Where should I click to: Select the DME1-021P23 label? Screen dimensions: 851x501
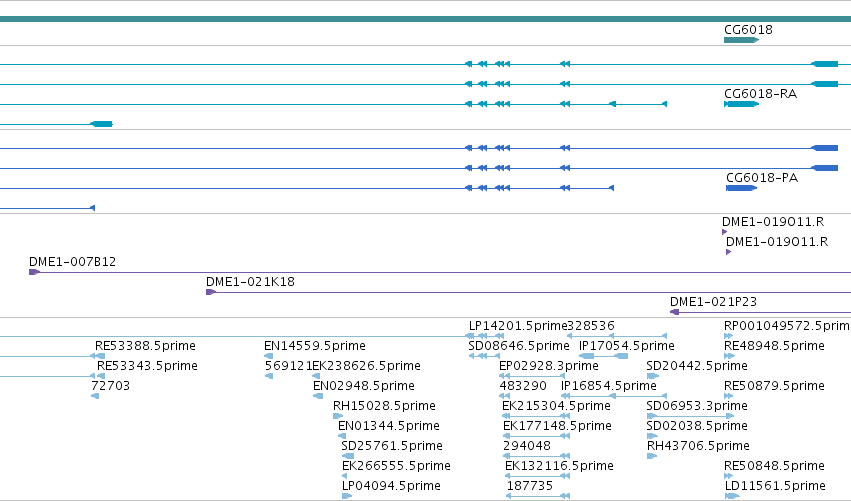click(x=713, y=302)
